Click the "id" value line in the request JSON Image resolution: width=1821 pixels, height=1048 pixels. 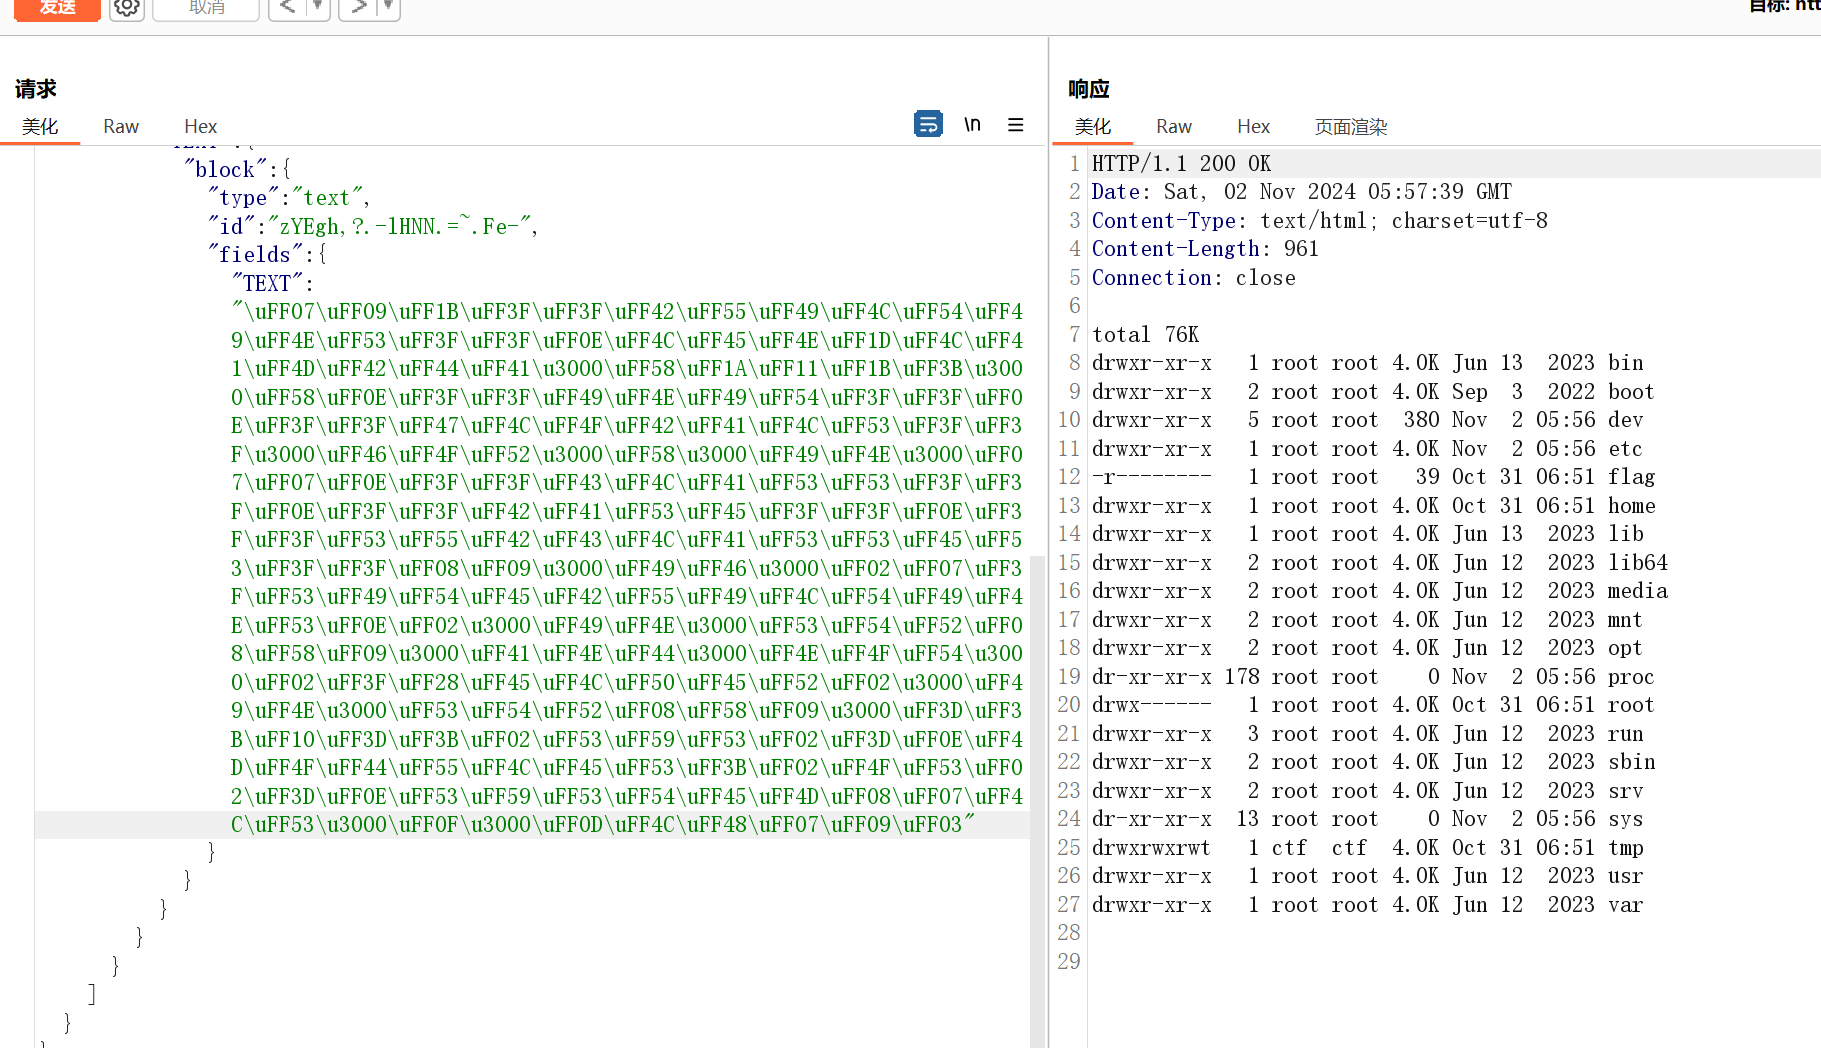tap(373, 226)
